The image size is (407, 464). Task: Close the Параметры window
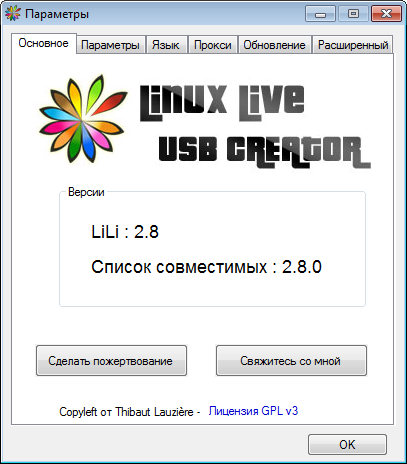pyautogui.click(x=386, y=14)
